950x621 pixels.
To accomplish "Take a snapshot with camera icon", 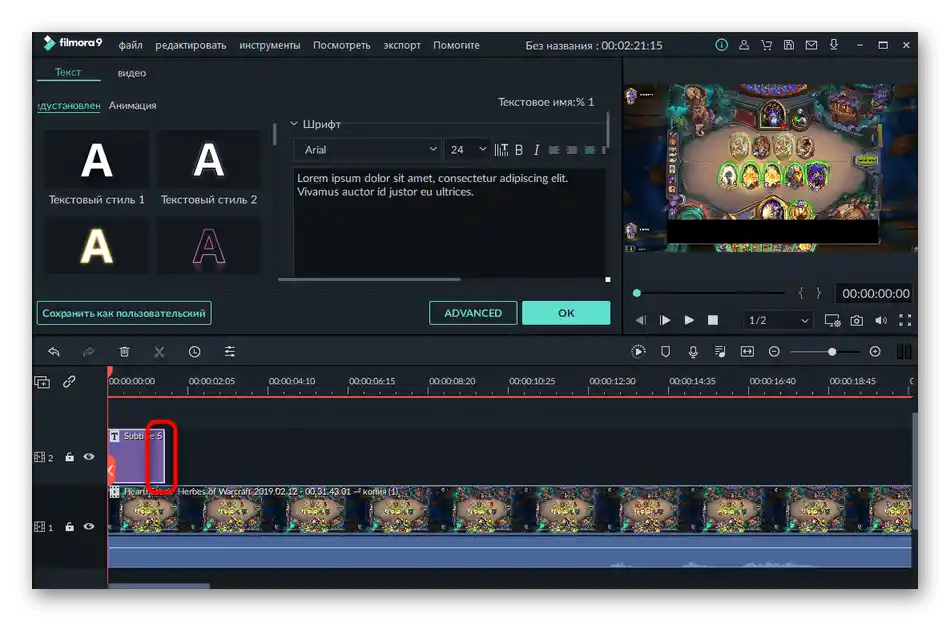I will pyautogui.click(x=857, y=321).
